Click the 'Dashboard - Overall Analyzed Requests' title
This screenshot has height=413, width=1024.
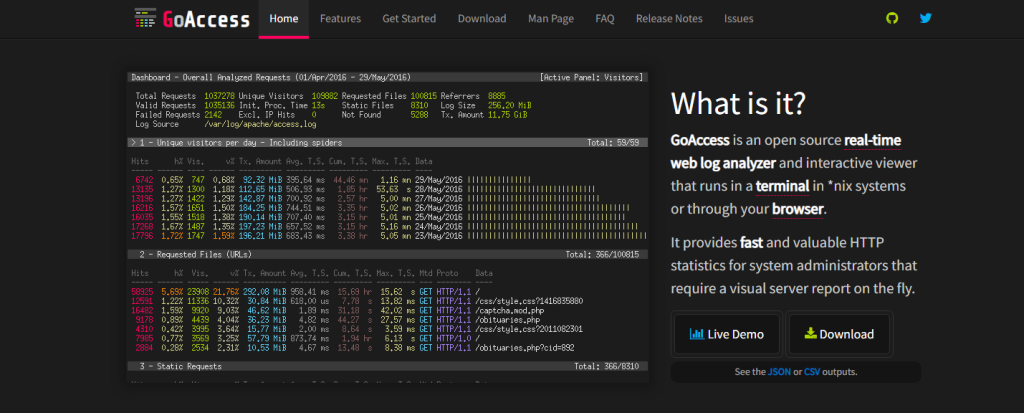(271, 77)
